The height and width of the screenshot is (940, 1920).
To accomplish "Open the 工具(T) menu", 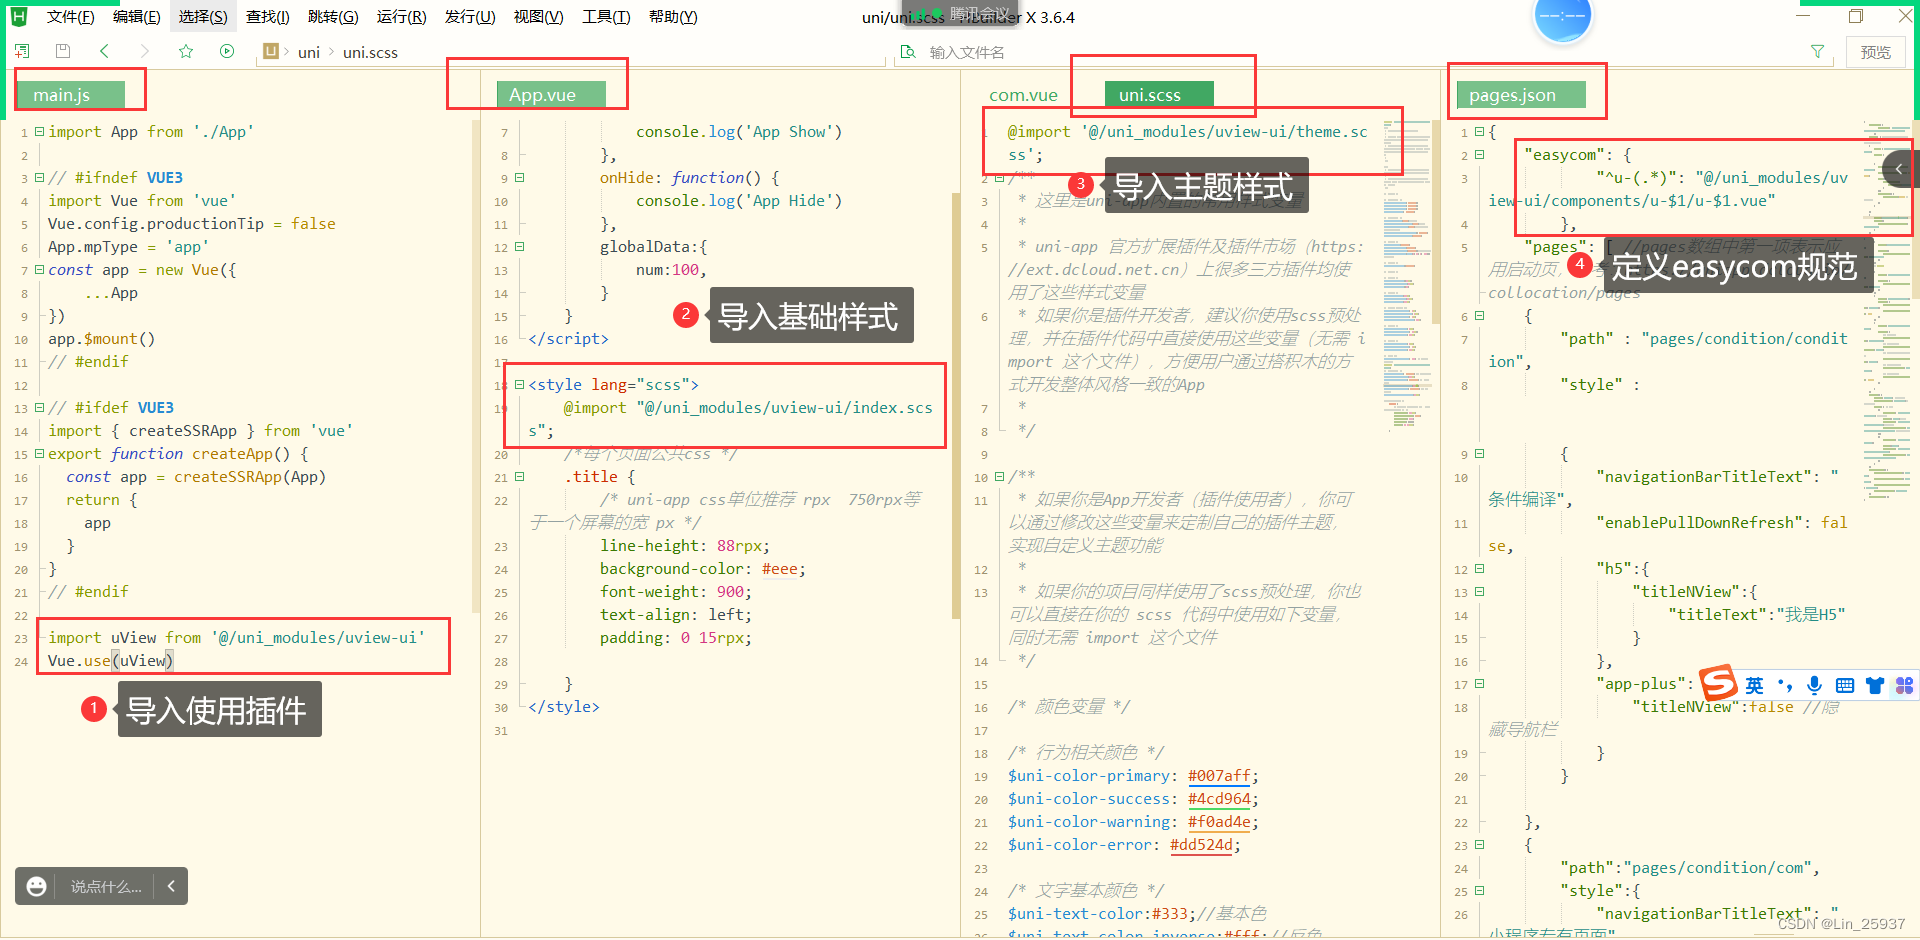I will tap(606, 17).
